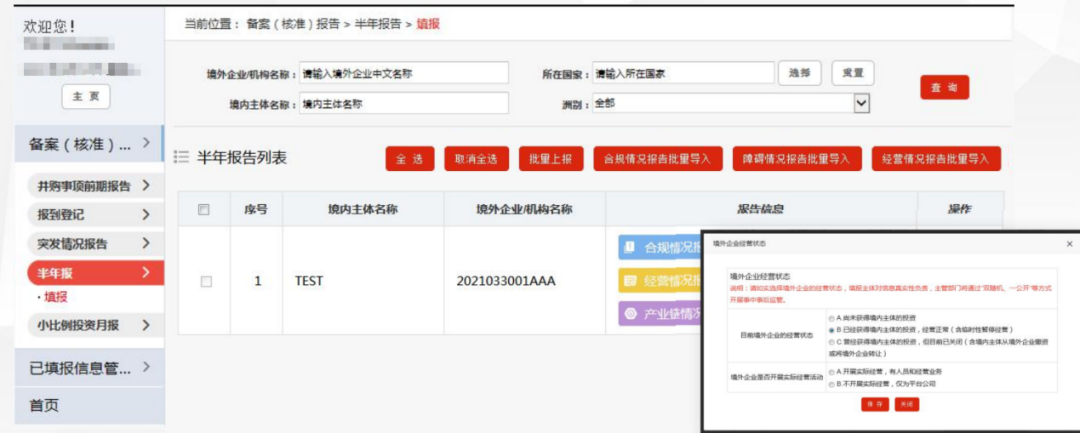
Task: Click the icon on 产业链情况 purple button
Action: 629,313
